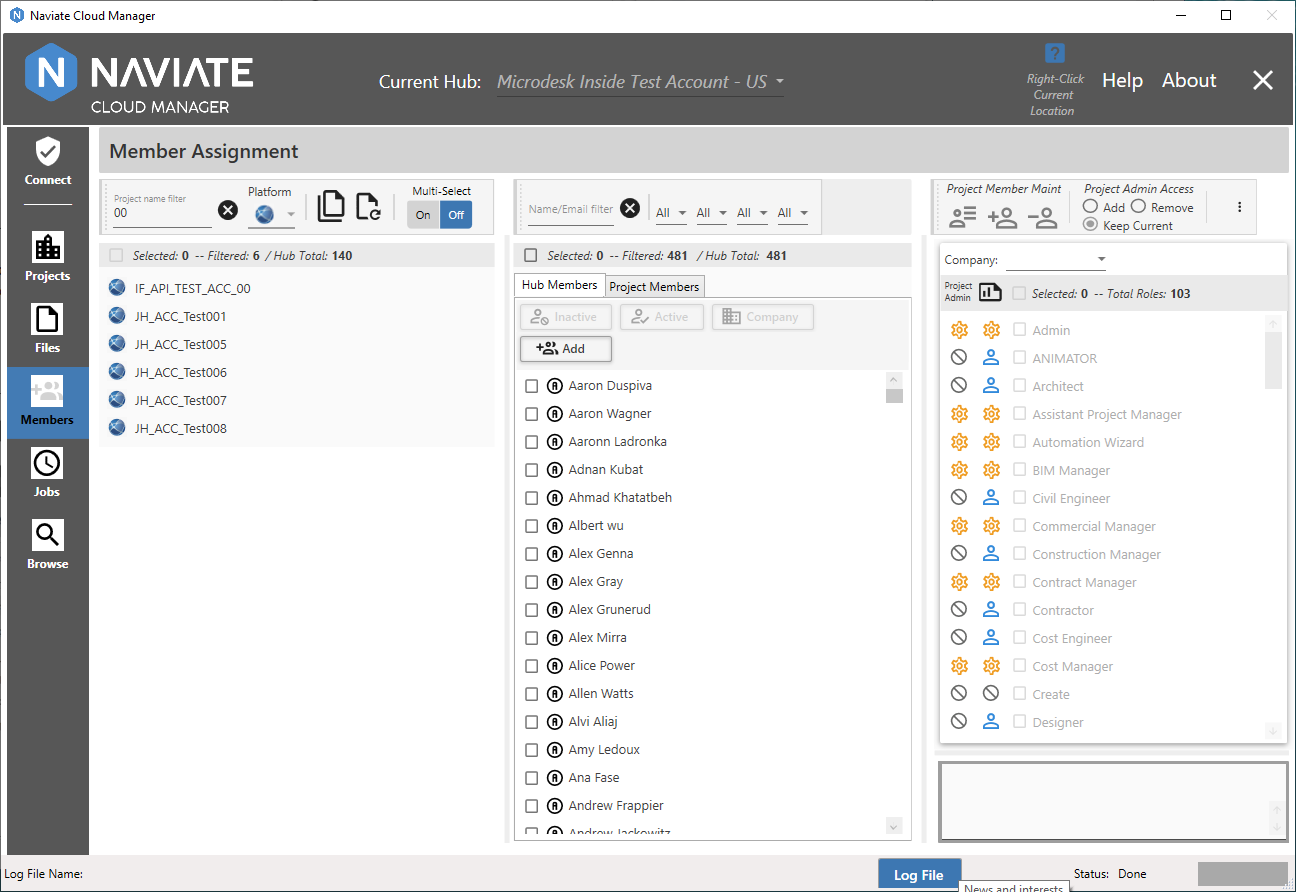This screenshot has width=1296, height=892.
Task: Switch to the Project Members tab
Action: [x=654, y=287]
